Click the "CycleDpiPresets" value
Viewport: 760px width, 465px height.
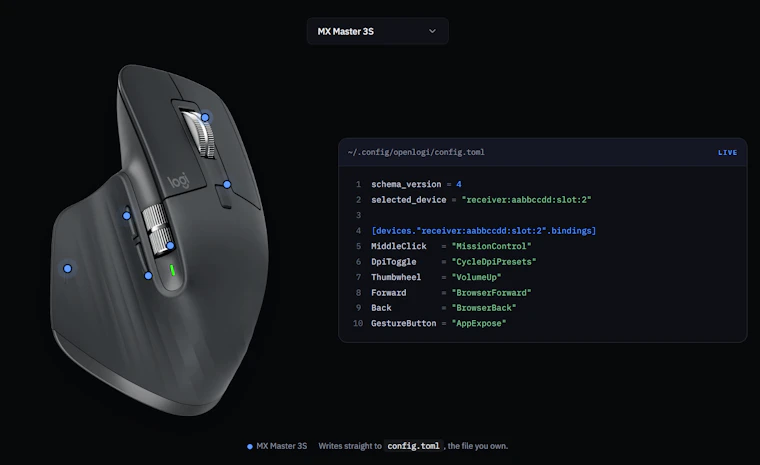(494, 262)
